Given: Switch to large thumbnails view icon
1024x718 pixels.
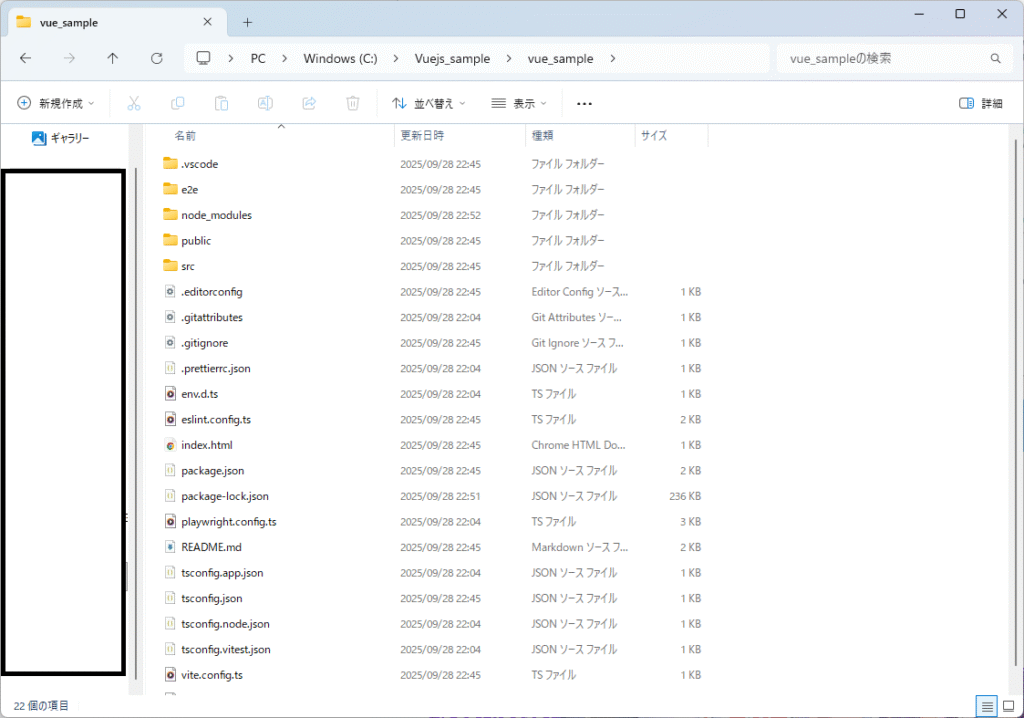Looking at the screenshot, I should (1008, 706).
